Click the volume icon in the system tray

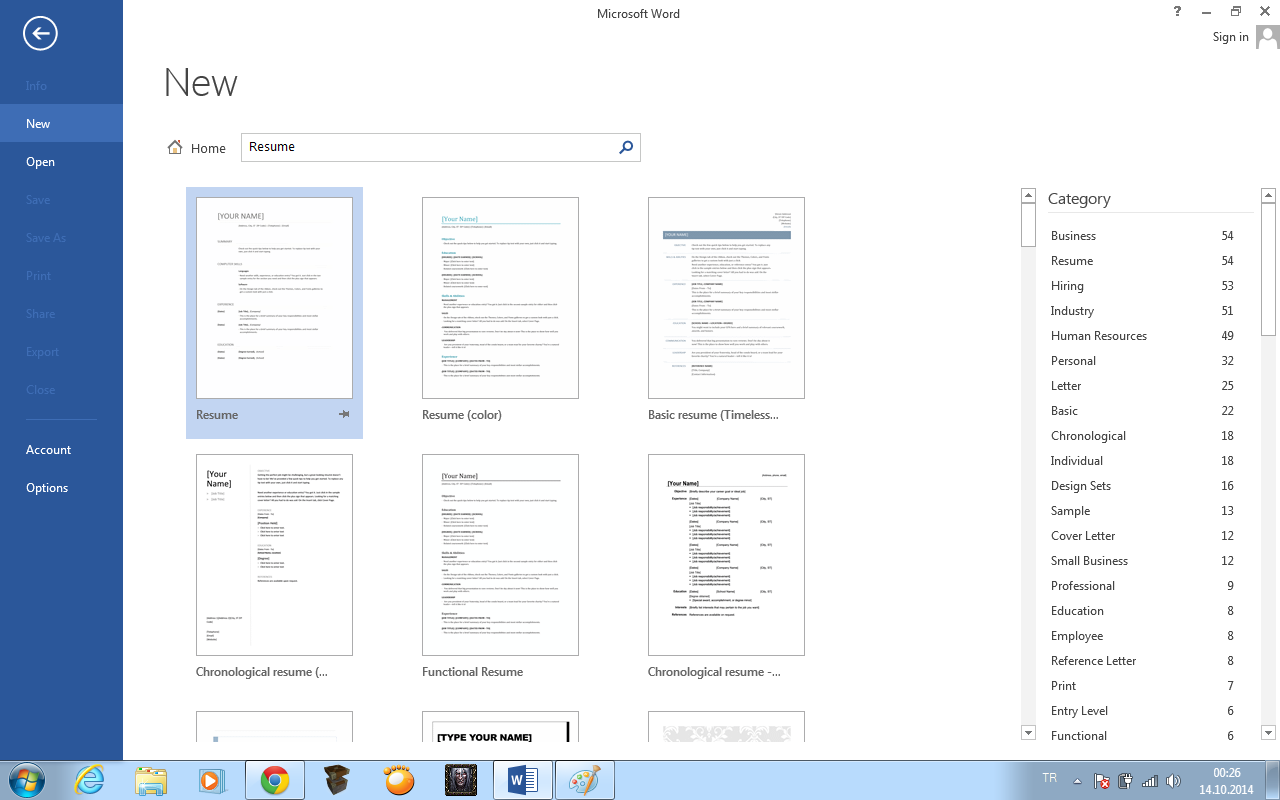(1172, 779)
